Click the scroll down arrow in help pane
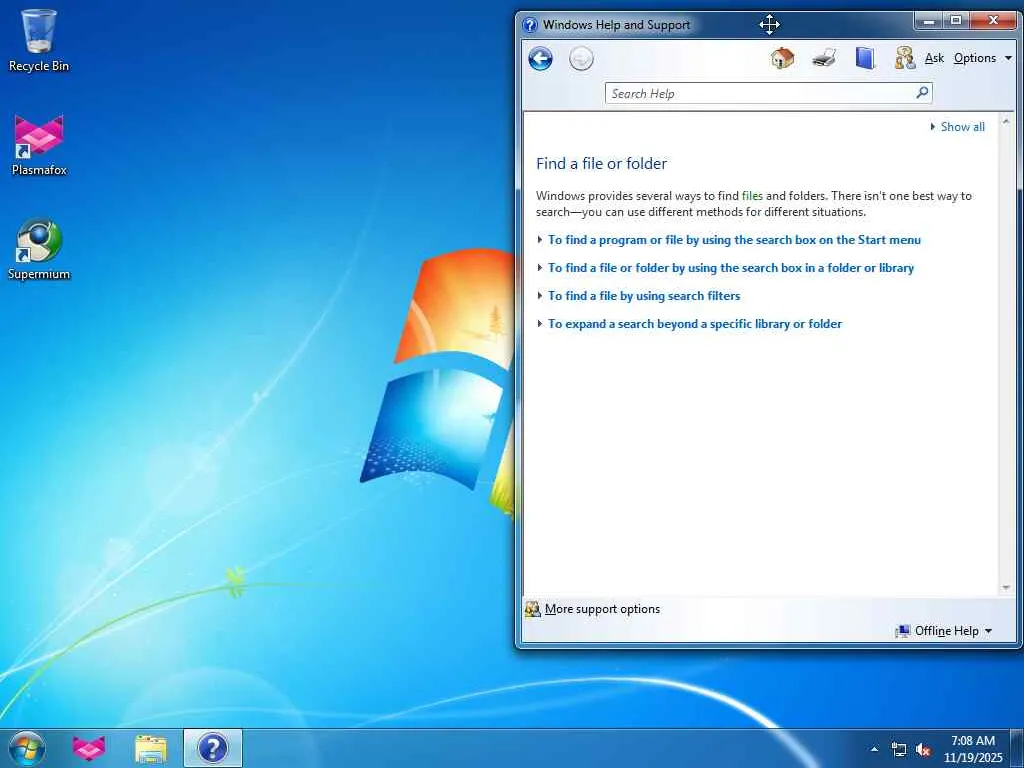The height and width of the screenshot is (768, 1024). [x=1006, y=588]
